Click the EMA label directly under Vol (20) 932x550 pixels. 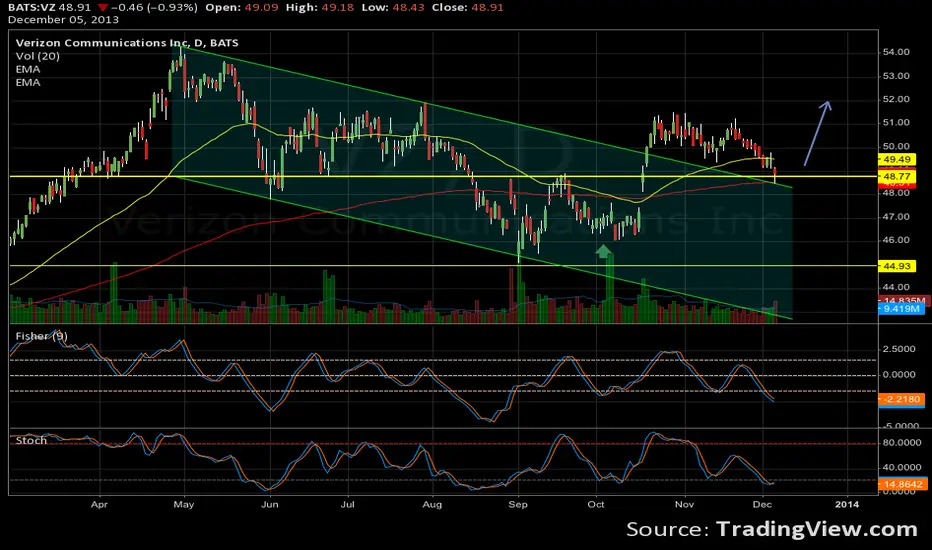28,69
